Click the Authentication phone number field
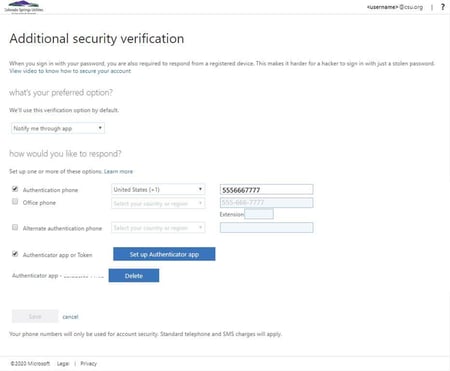Screen dimensions: 450x371 click(267, 190)
